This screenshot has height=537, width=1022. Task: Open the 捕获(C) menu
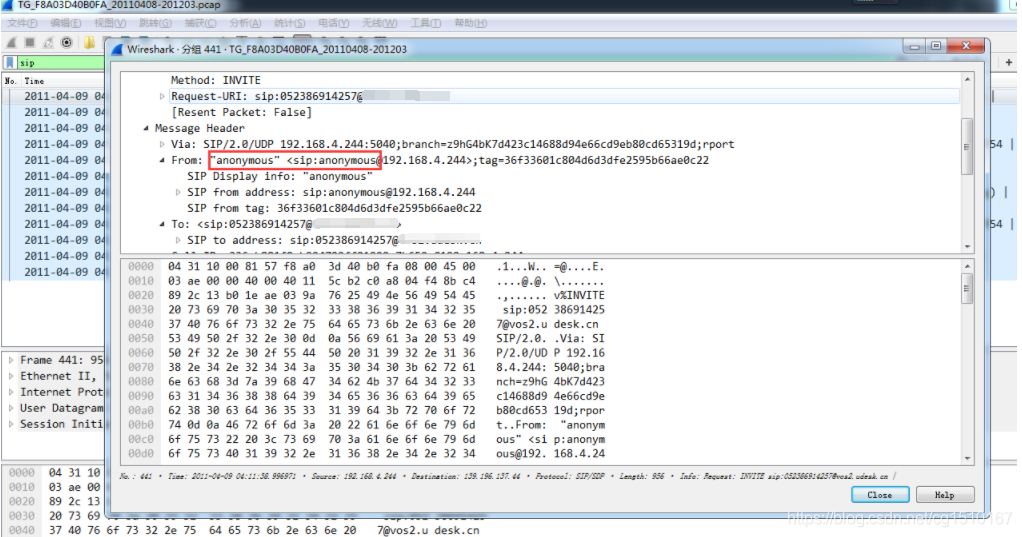coord(200,23)
